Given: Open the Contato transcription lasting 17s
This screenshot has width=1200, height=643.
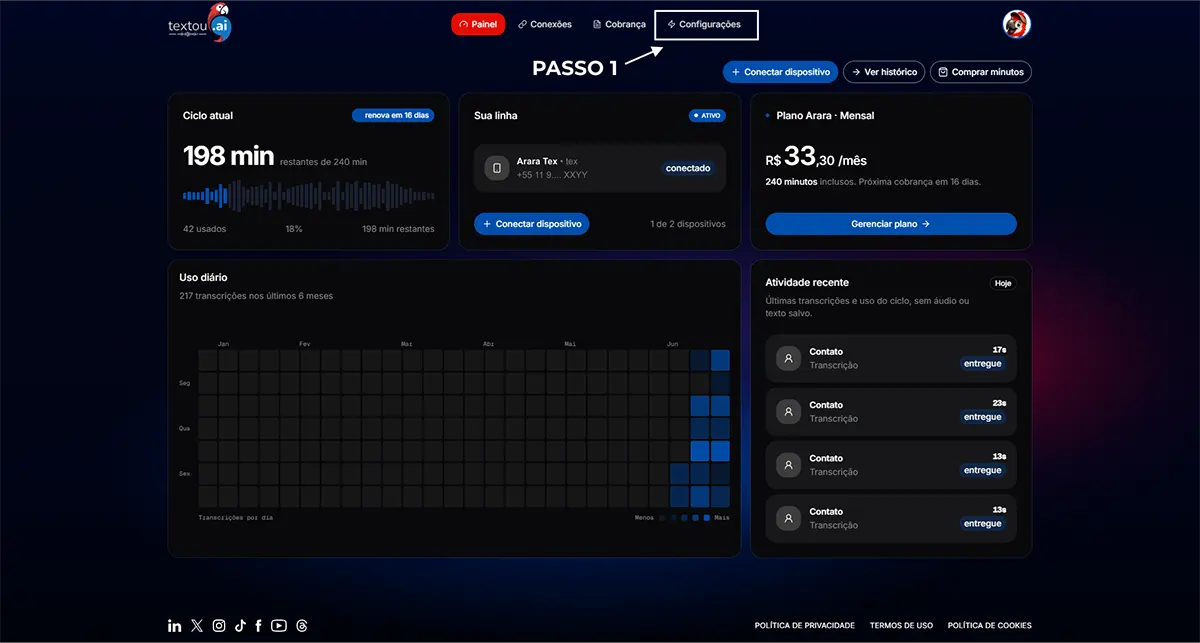Looking at the screenshot, I should coord(891,358).
